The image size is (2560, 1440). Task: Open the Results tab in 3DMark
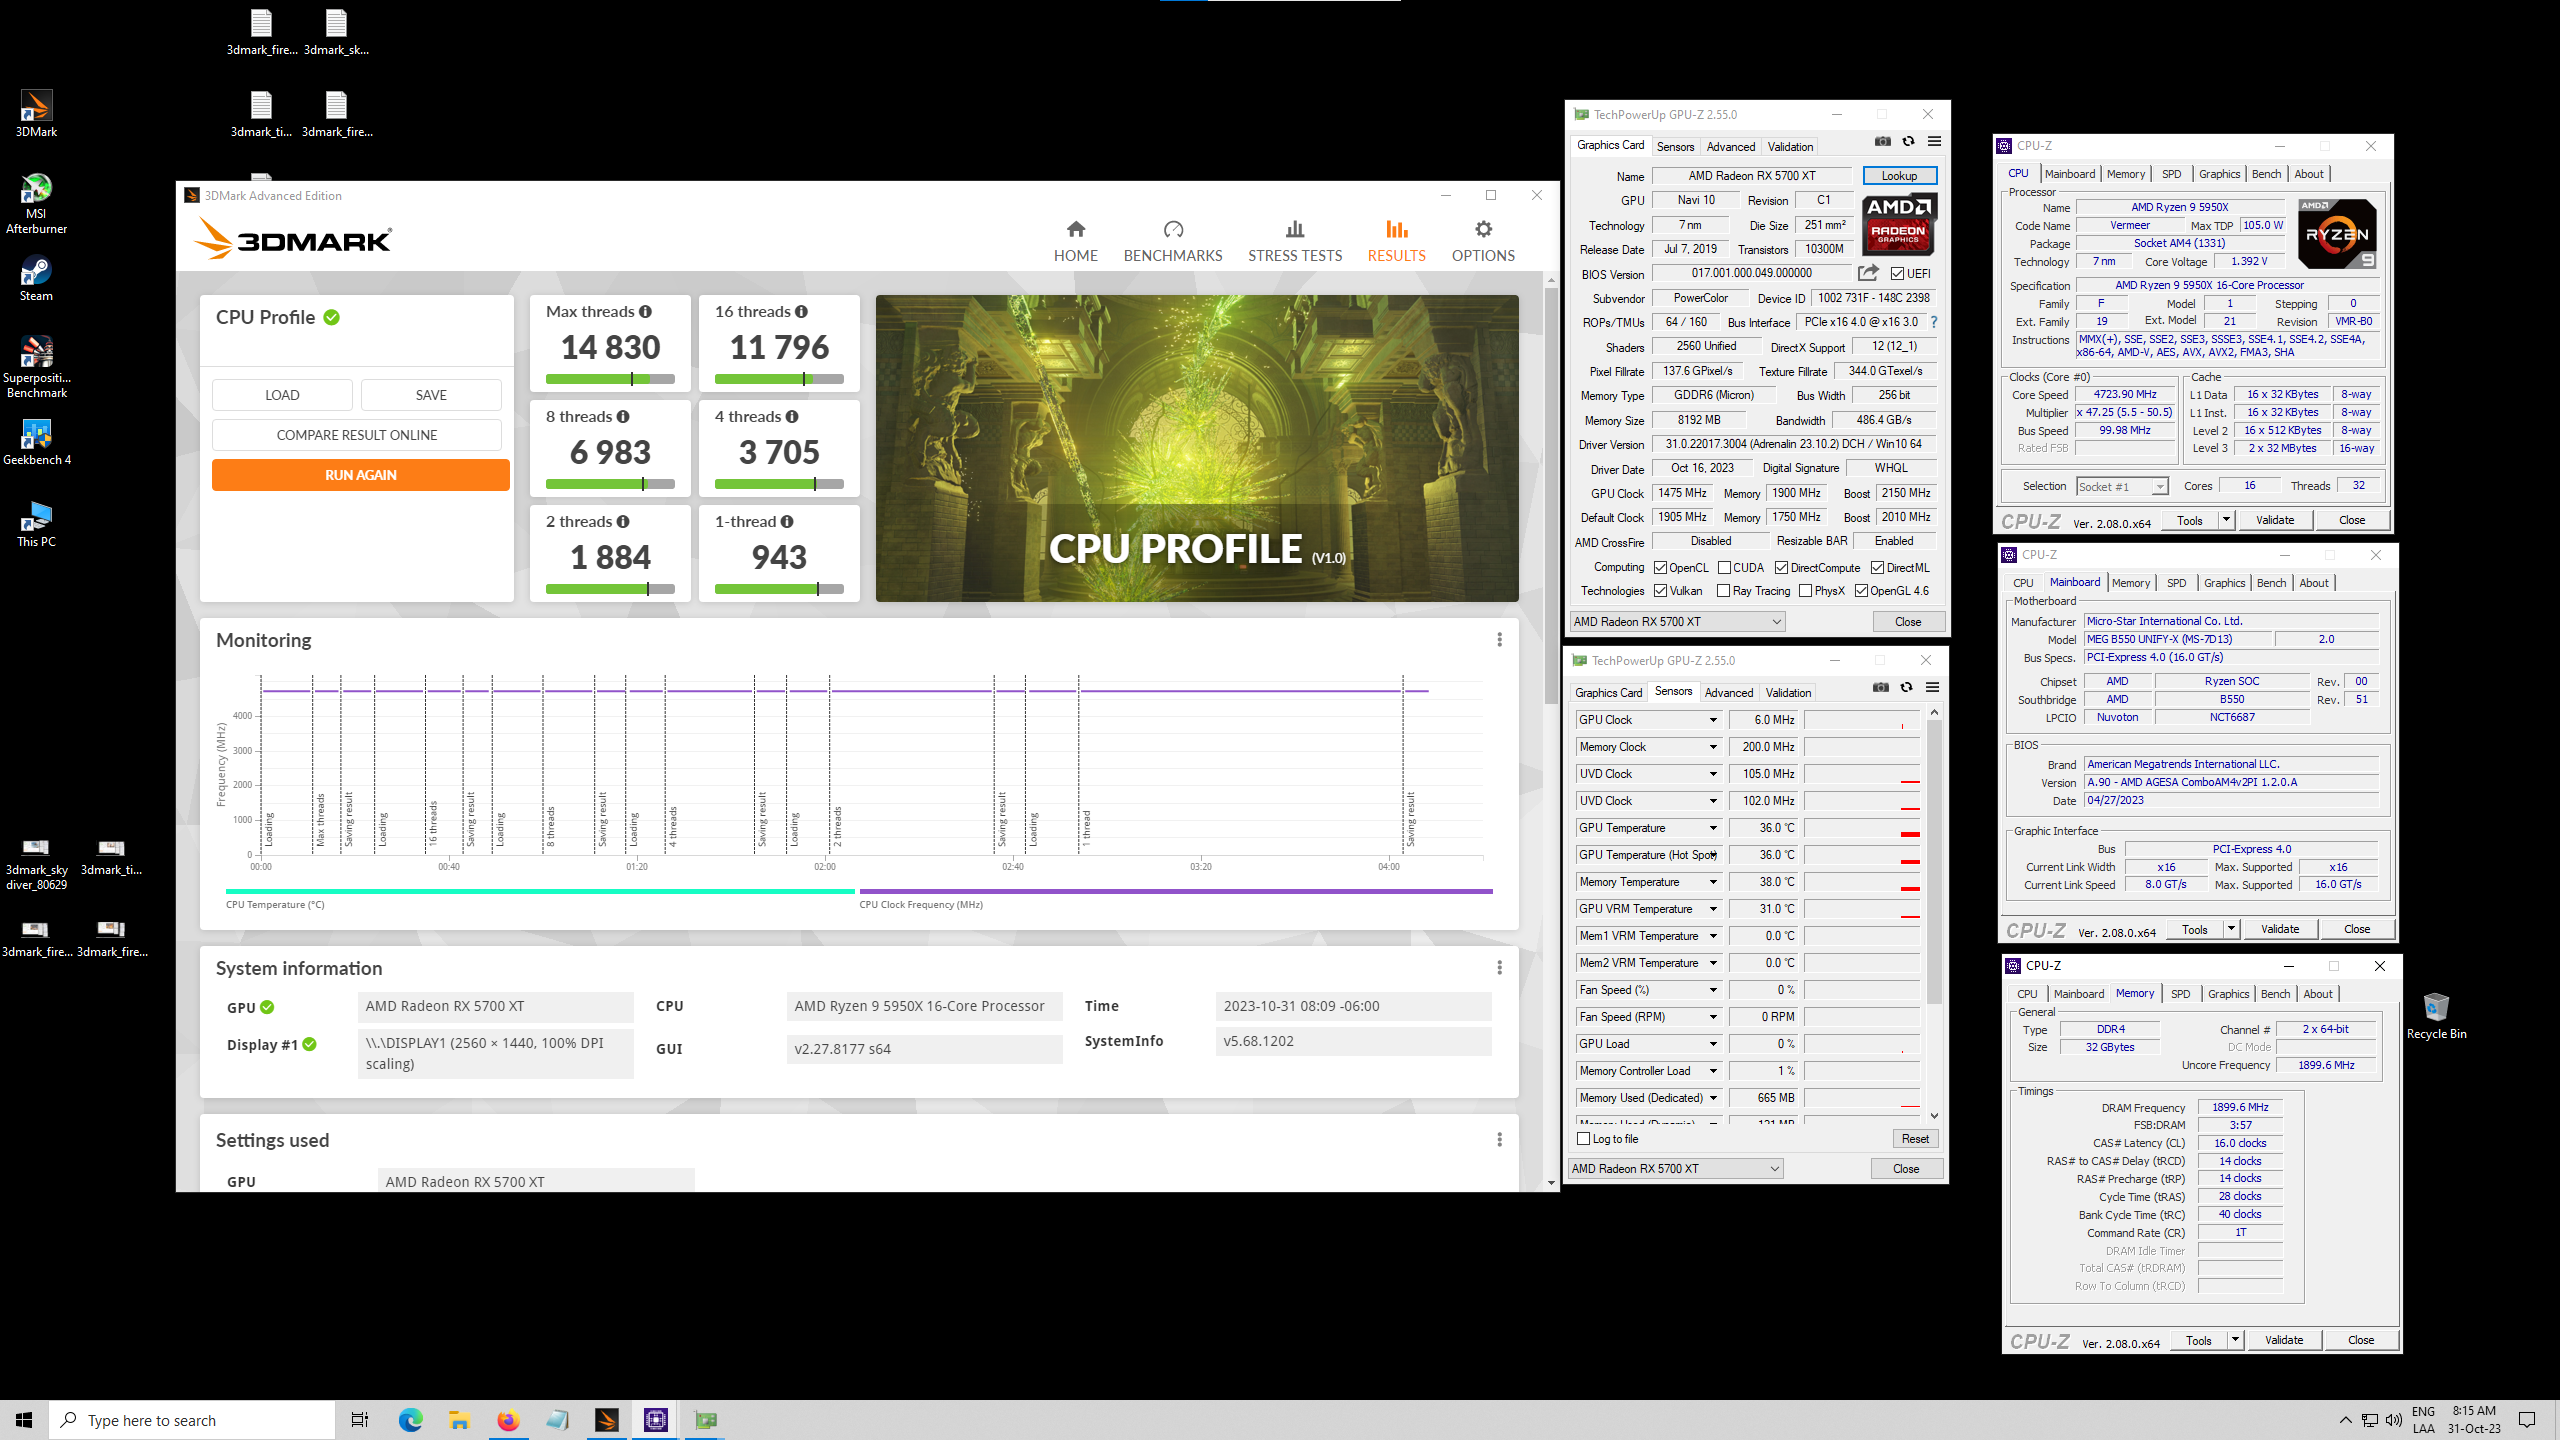click(1396, 241)
